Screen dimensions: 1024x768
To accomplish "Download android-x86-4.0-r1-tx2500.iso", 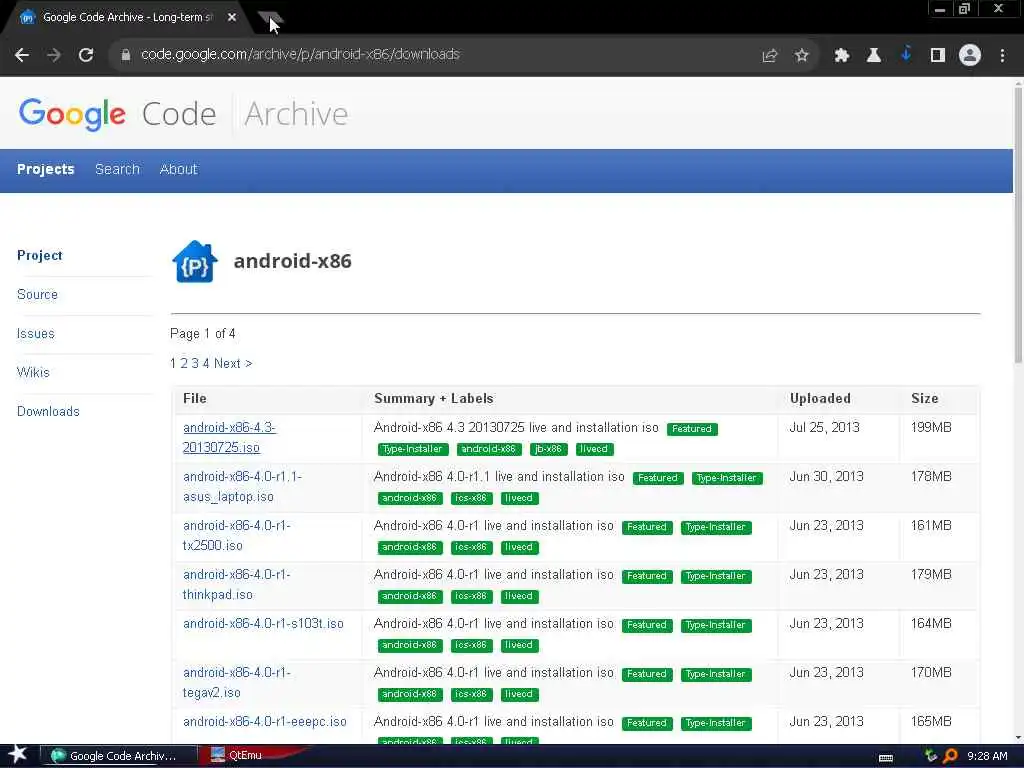I will click(x=236, y=536).
